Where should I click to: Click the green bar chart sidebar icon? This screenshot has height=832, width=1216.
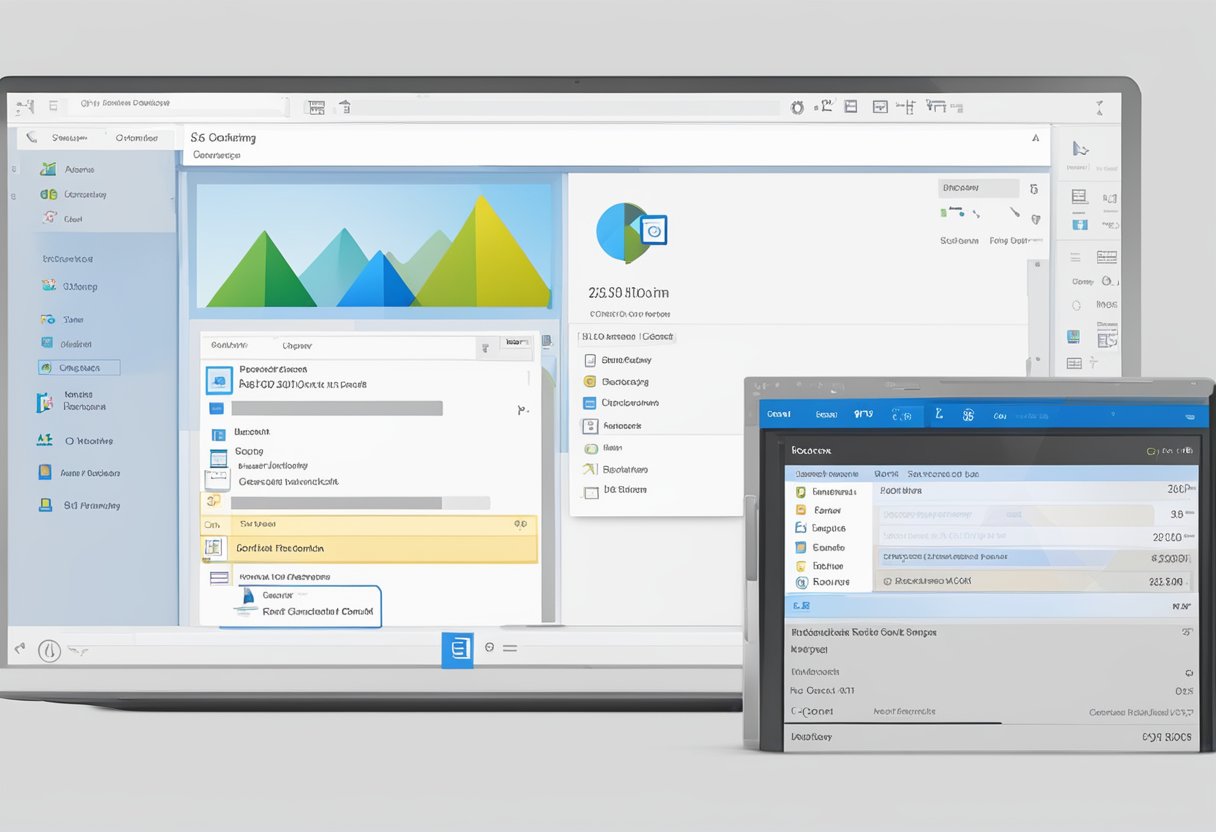(x=47, y=194)
